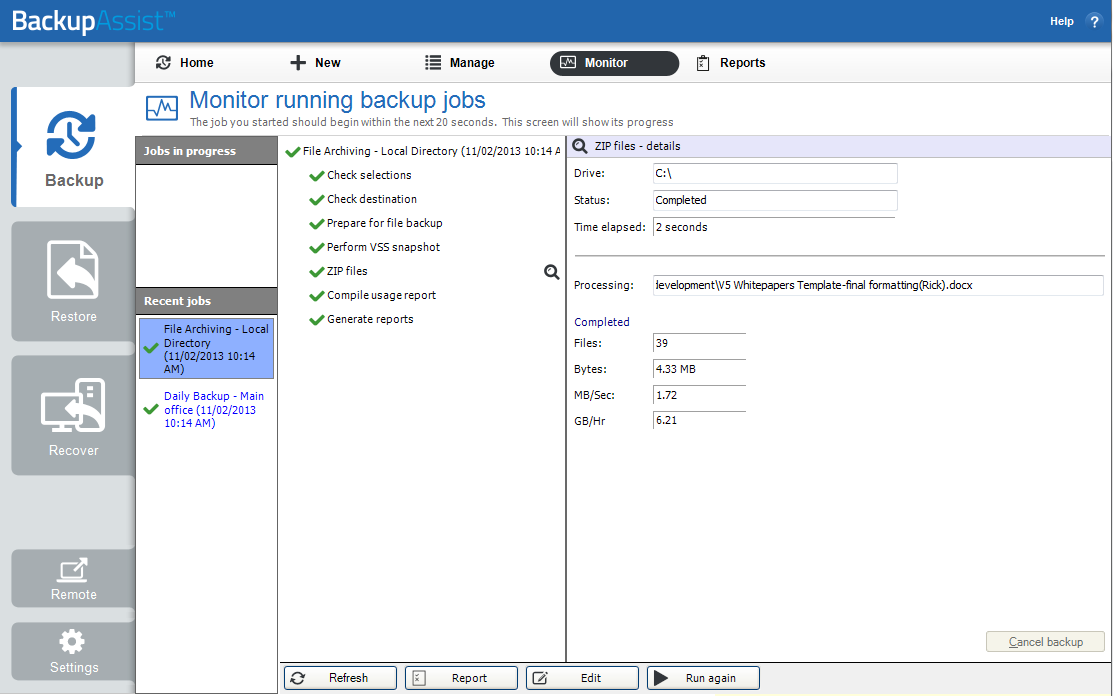Screen dimensions: 1113x696
Task: Select Daily Backup - Main office recent job
Action: pyautogui.click(x=207, y=409)
